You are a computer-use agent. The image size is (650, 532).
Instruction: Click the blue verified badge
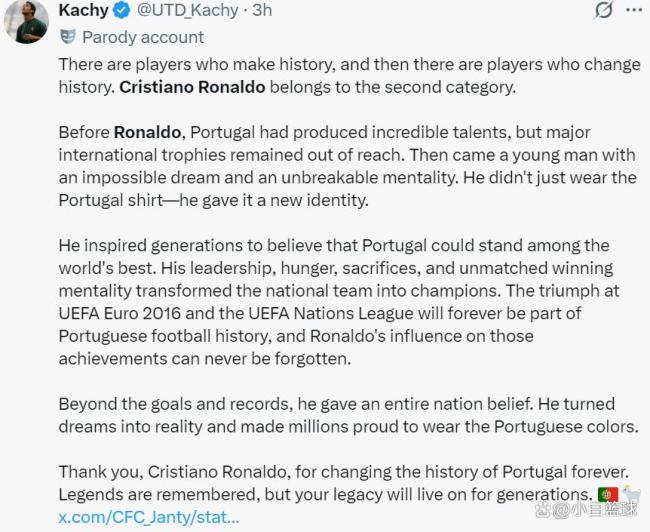[122, 10]
